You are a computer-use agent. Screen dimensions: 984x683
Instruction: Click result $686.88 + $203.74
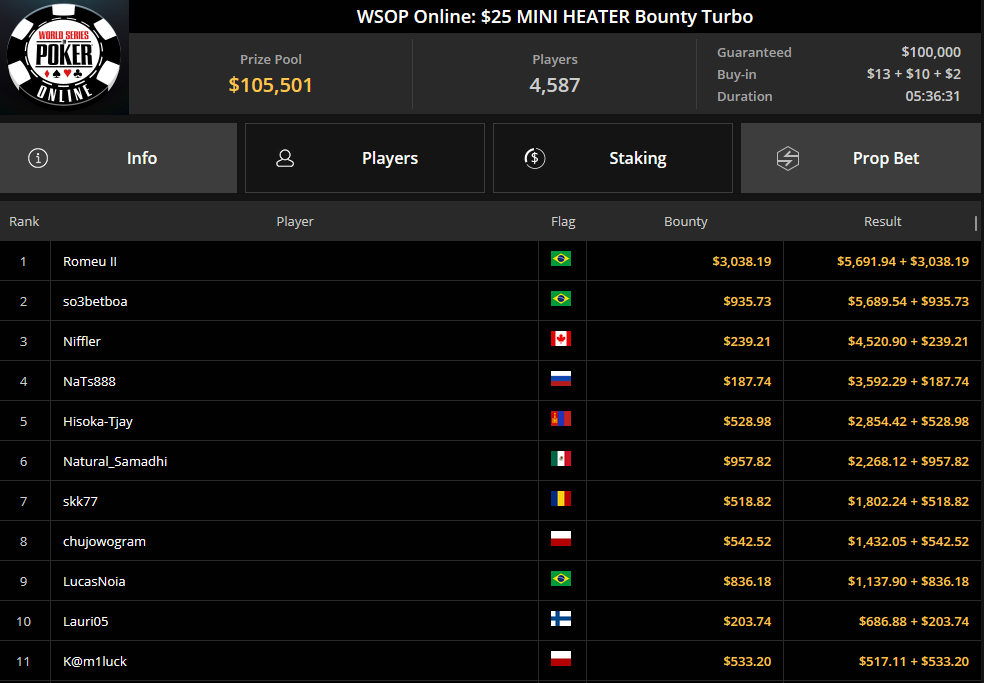tap(914, 621)
